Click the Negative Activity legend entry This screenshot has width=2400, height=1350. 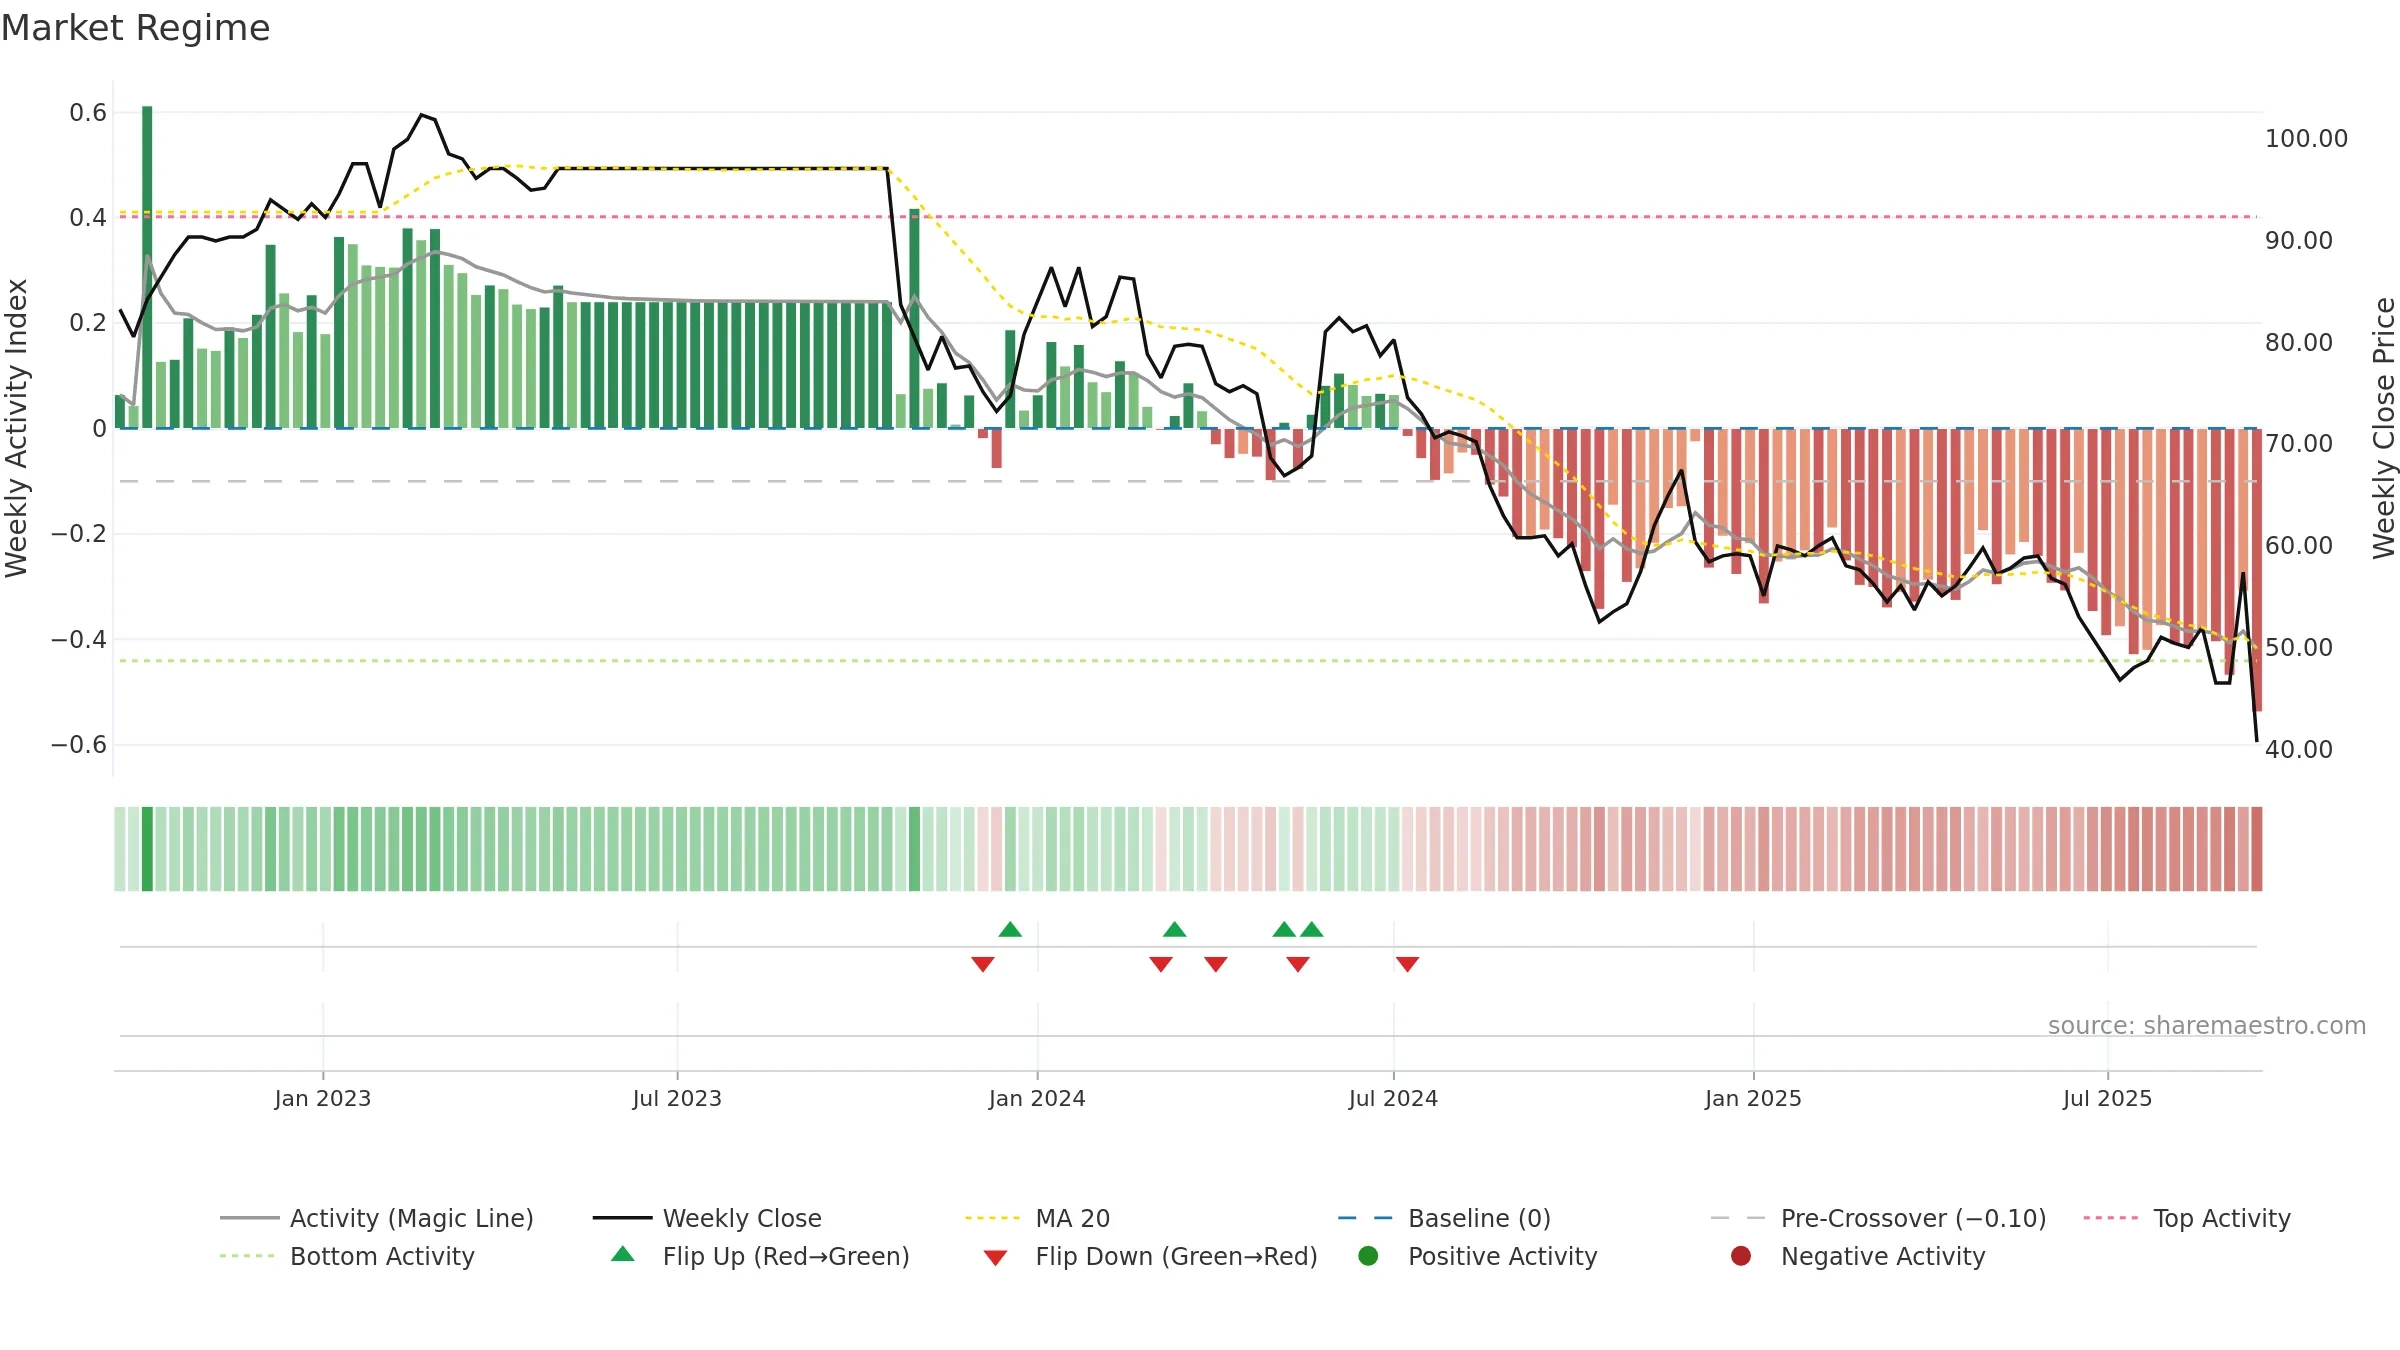point(1858,1256)
